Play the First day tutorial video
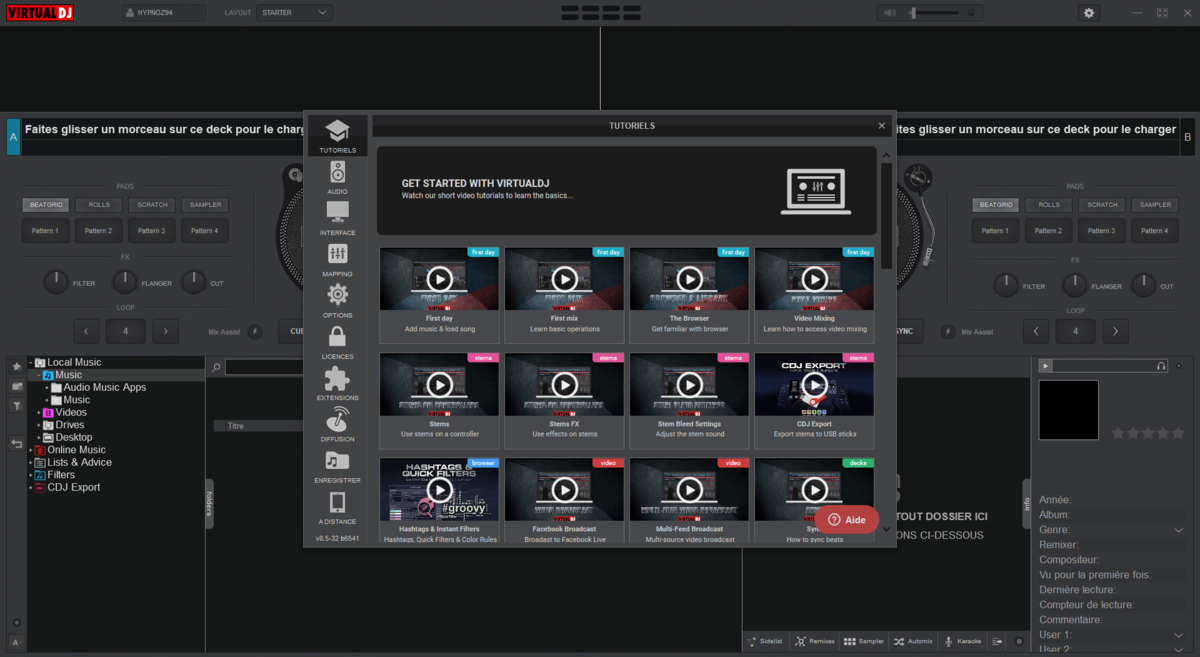The image size is (1200, 657). click(439, 279)
